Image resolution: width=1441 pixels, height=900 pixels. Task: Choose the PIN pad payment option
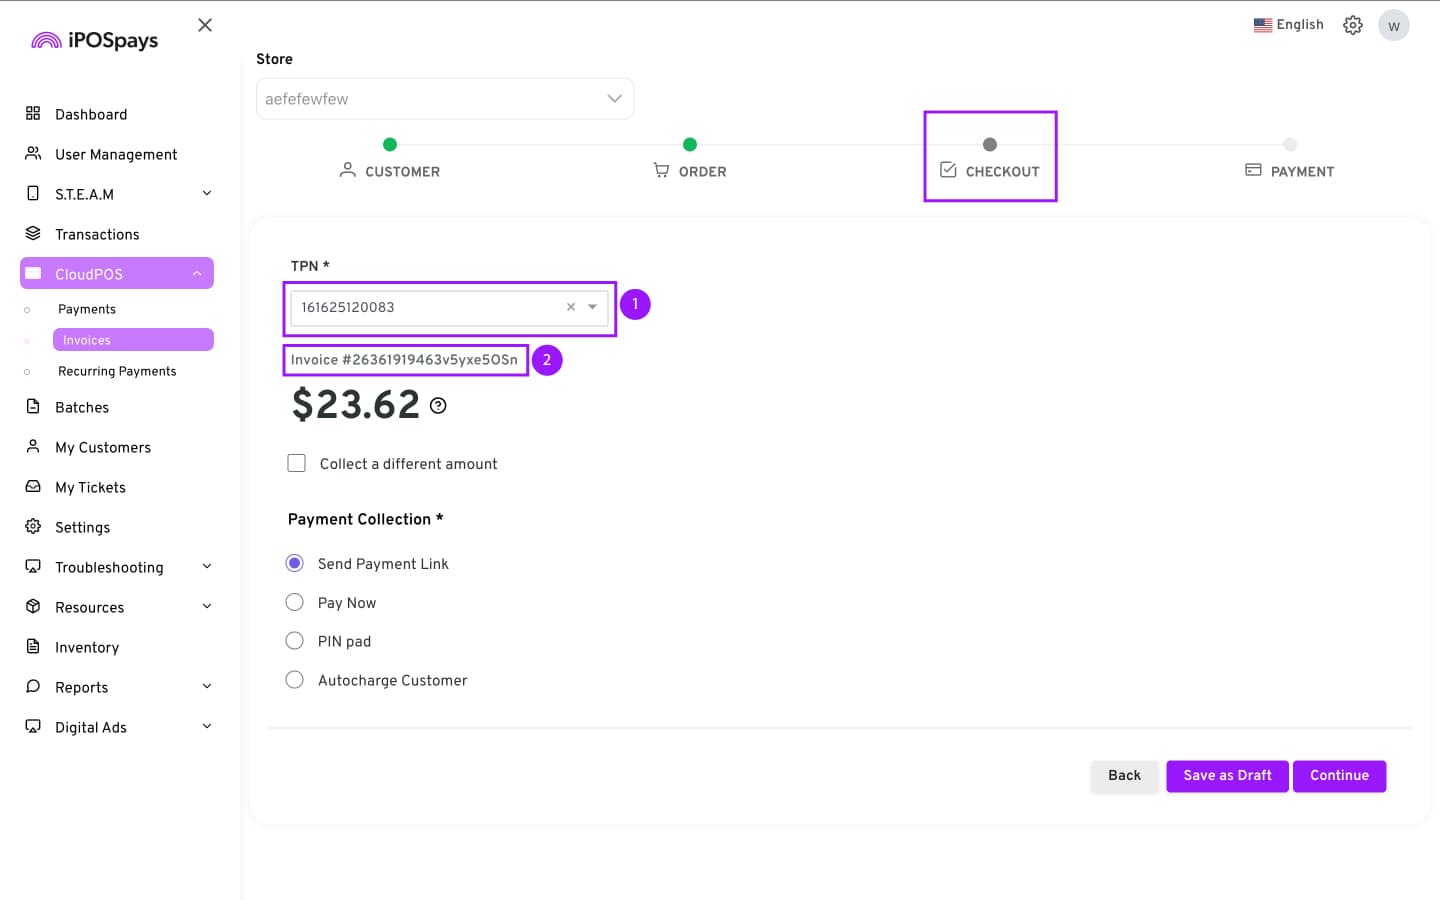click(295, 641)
